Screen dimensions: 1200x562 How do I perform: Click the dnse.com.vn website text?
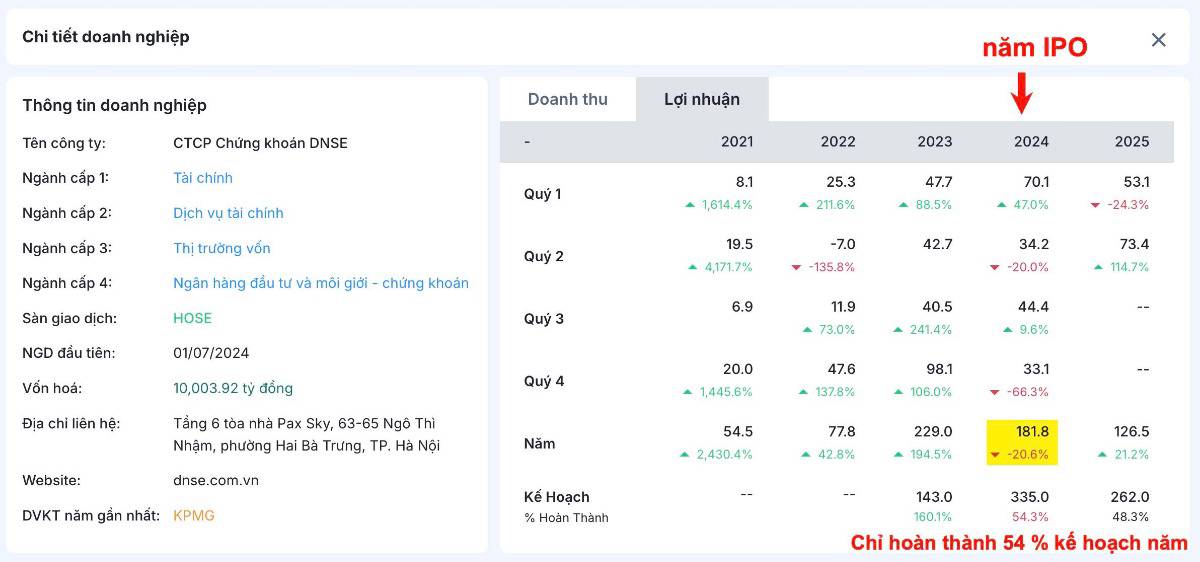pyautogui.click(x=216, y=480)
